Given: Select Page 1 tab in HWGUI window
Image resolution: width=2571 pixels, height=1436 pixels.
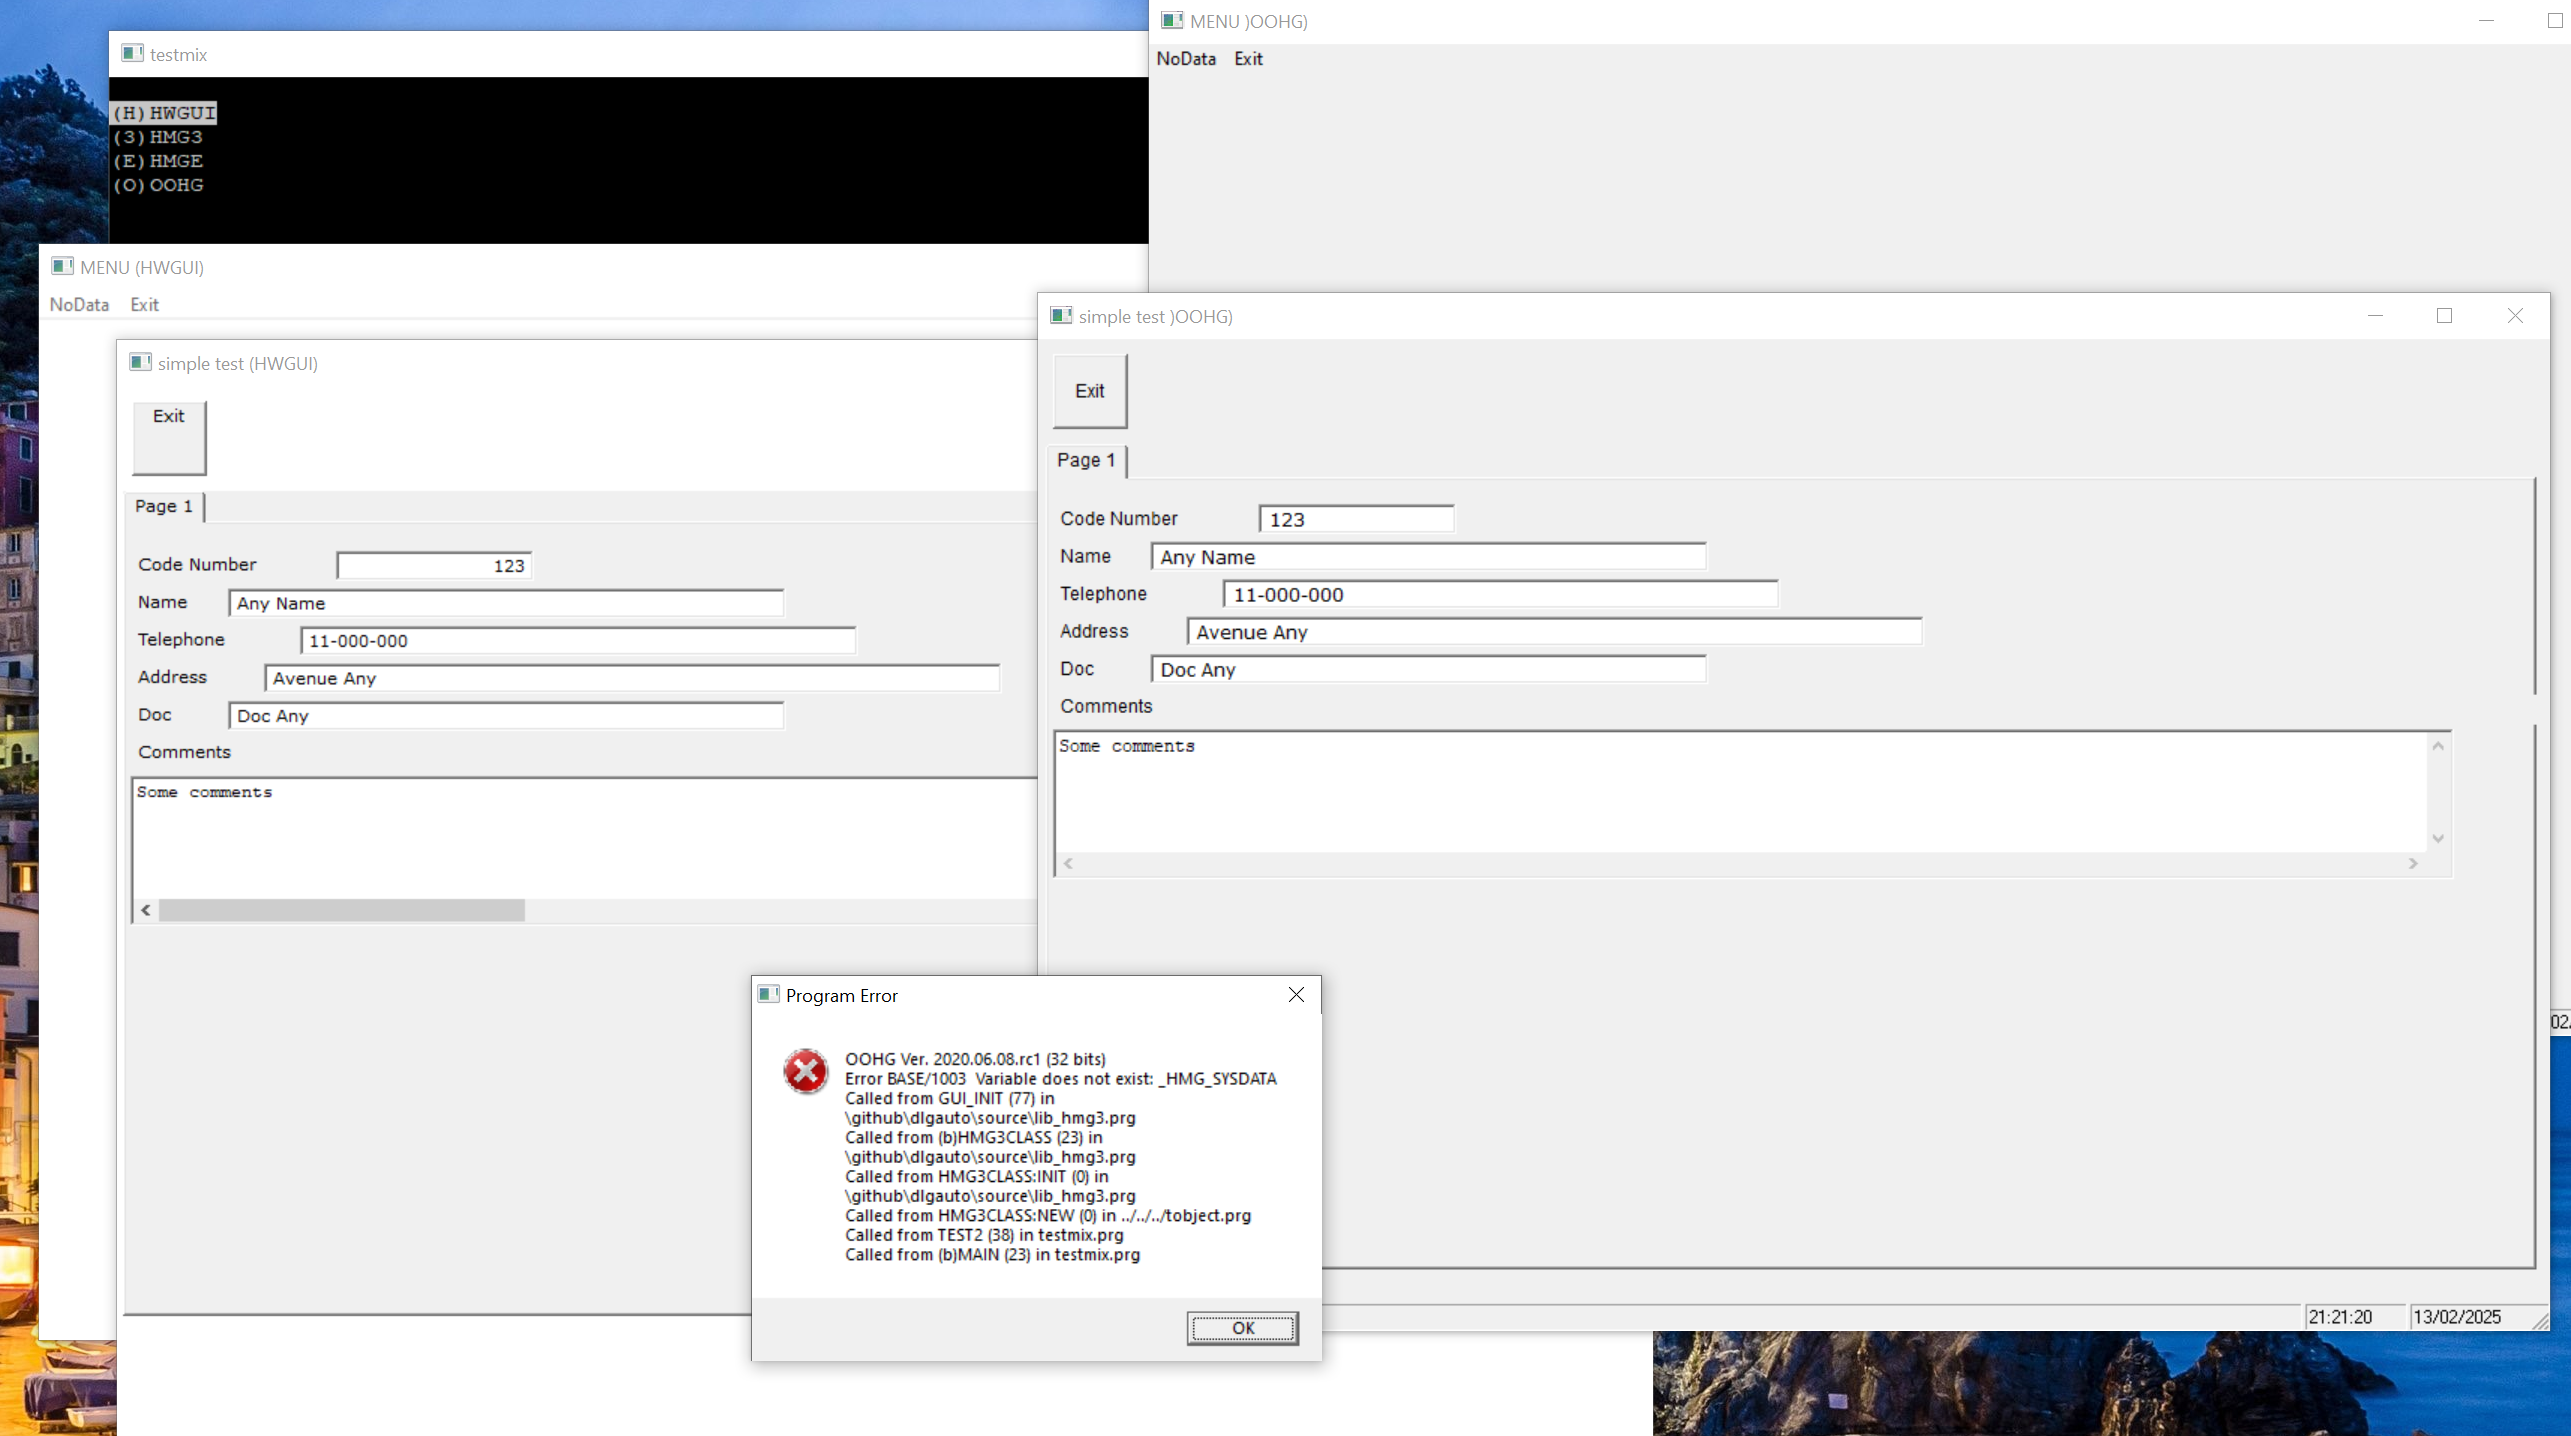Looking at the screenshot, I should pyautogui.click(x=164, y=506).
